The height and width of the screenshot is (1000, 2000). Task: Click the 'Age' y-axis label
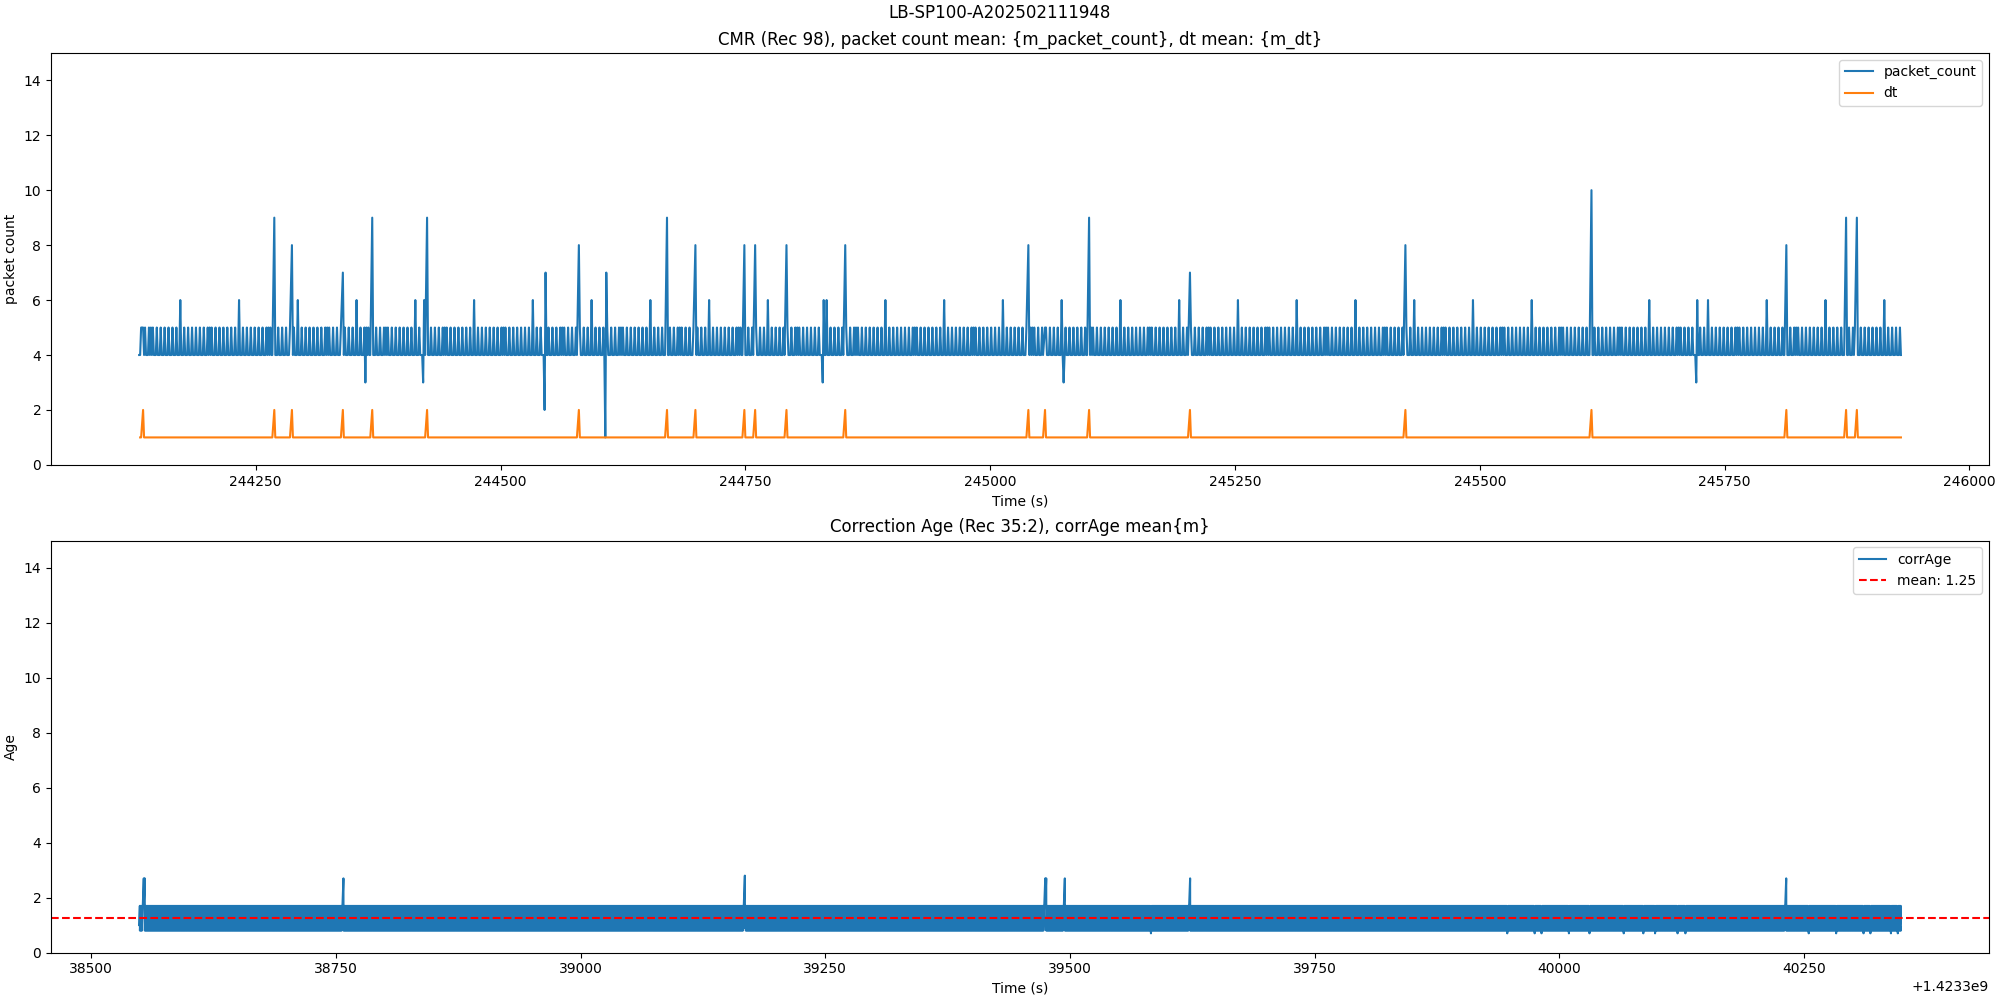pos(10,747)
